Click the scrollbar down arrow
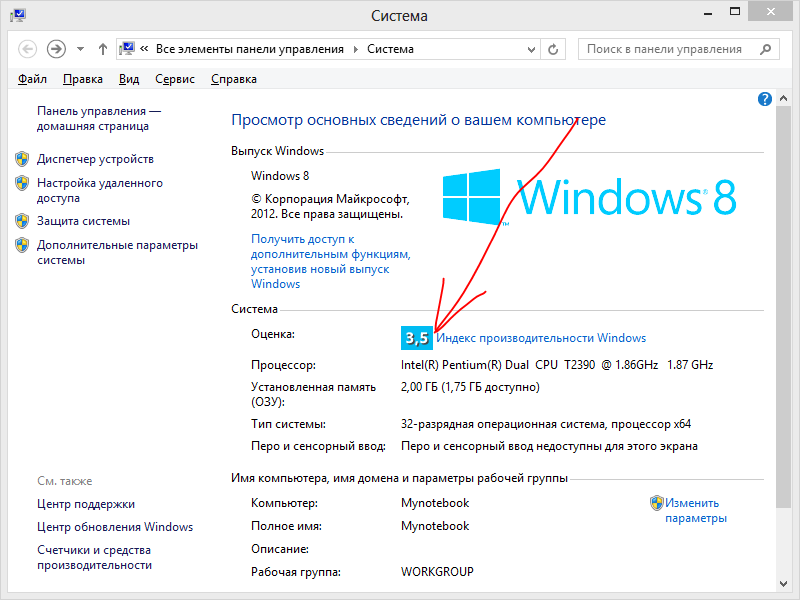 [784, 583]
